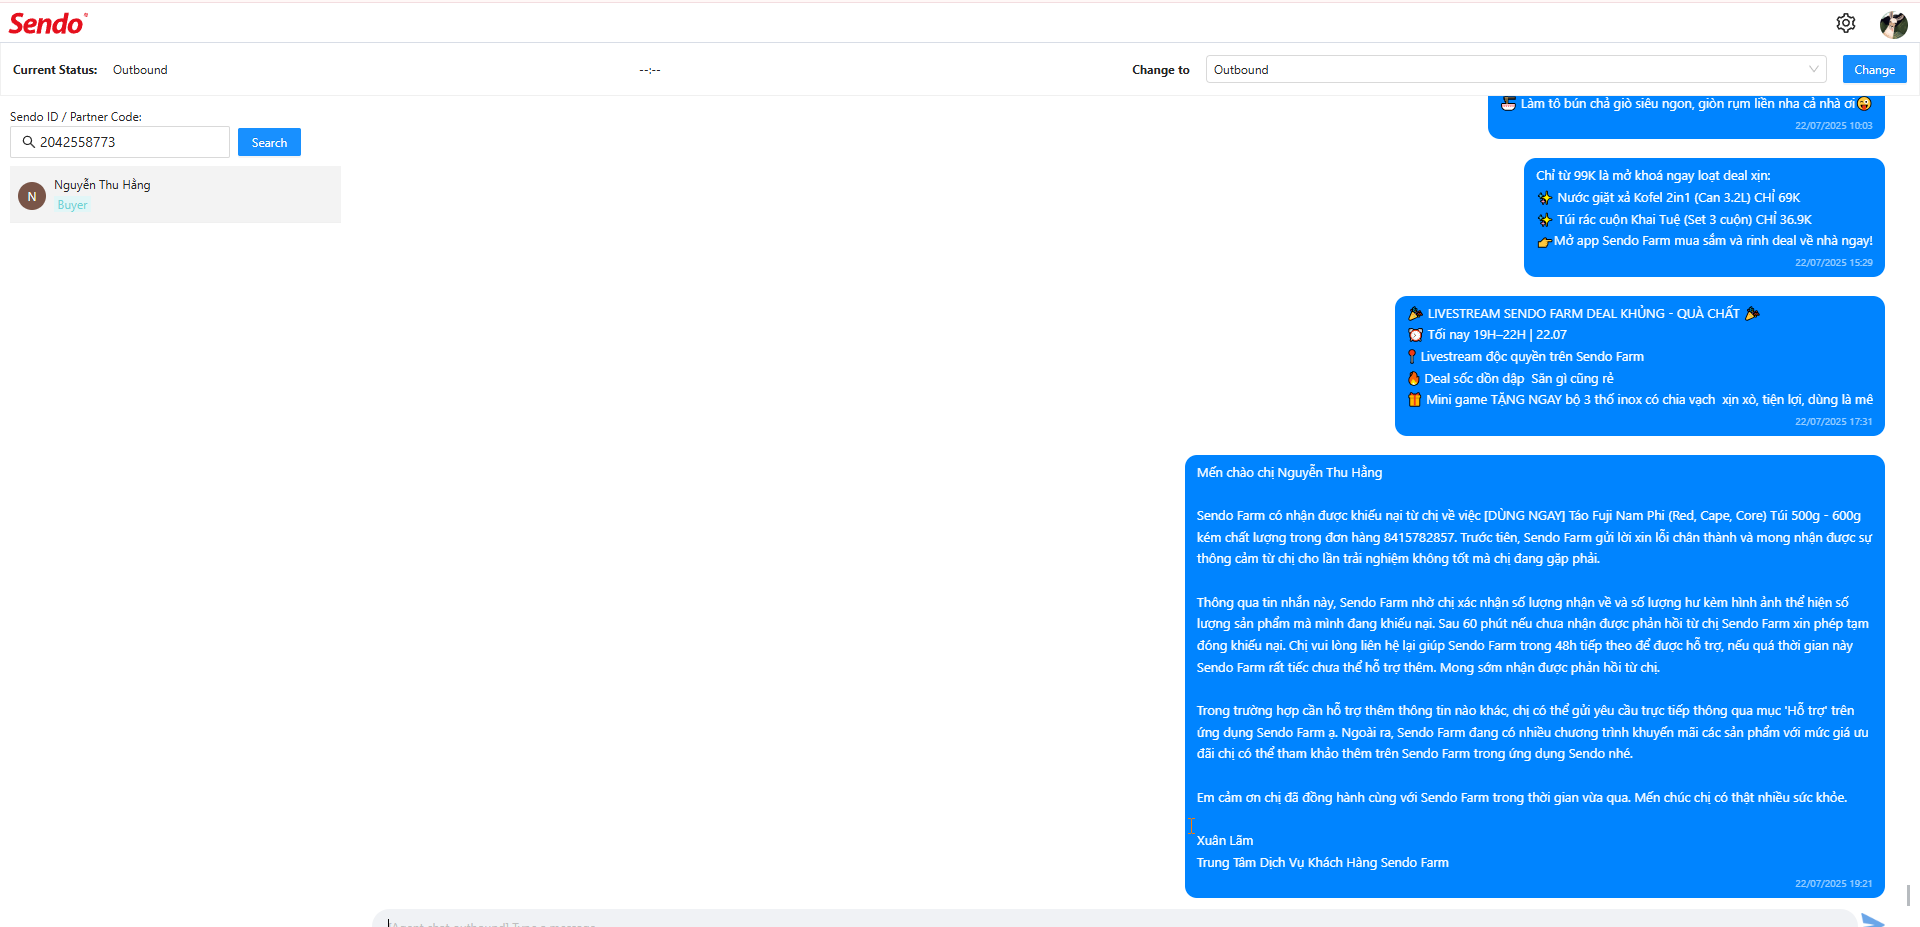This screenshot has height=927, width=1920.
Task: Select the Nguyễn Thu Hằng conversation
Action: 175,194
